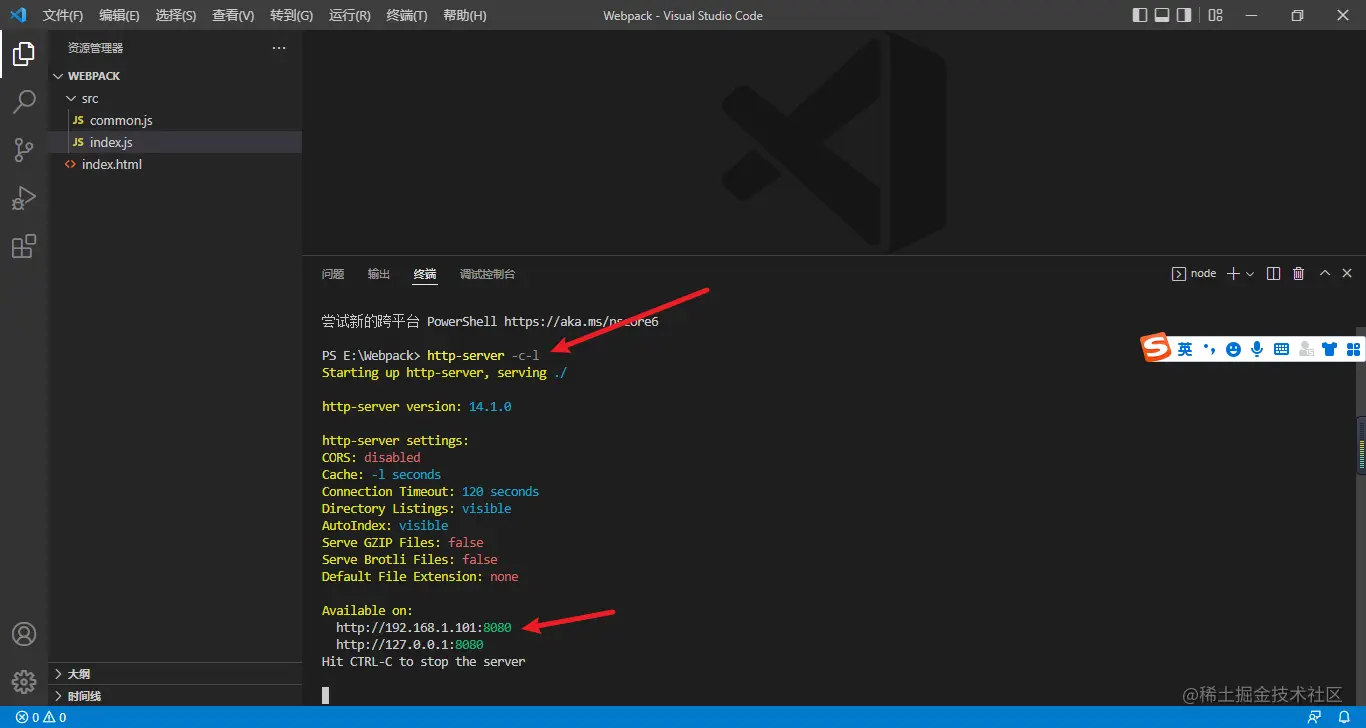
Task: Open index.js in the explorer
Action: pos(111,142)
